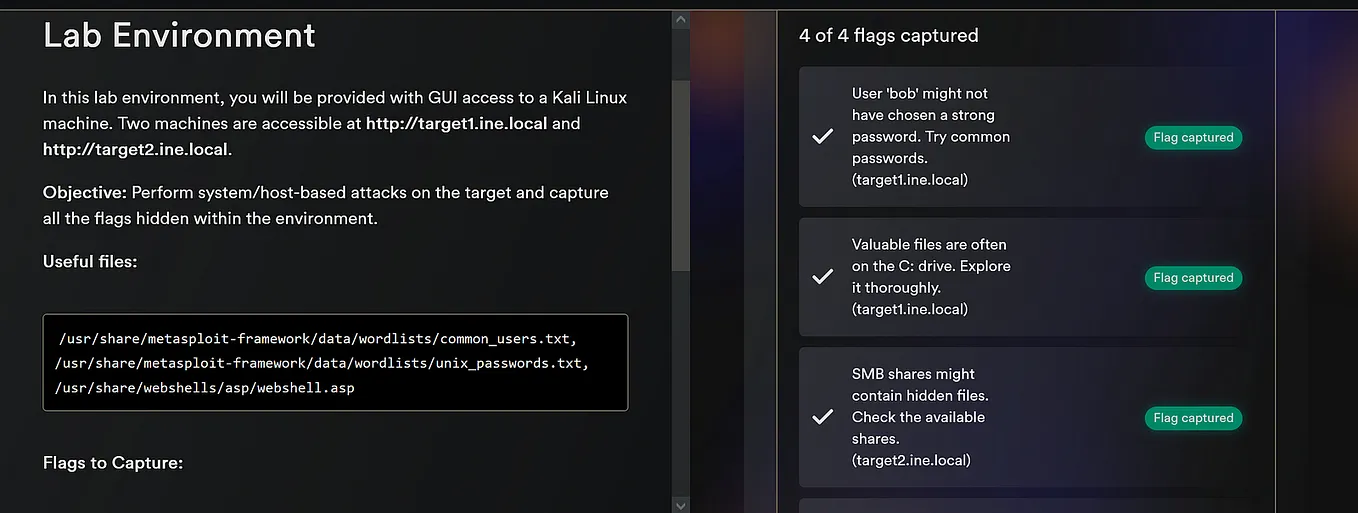This screenshot has width=1358, height=513.
Task: Click the 'Lab Environment' title
Action: 179,35
